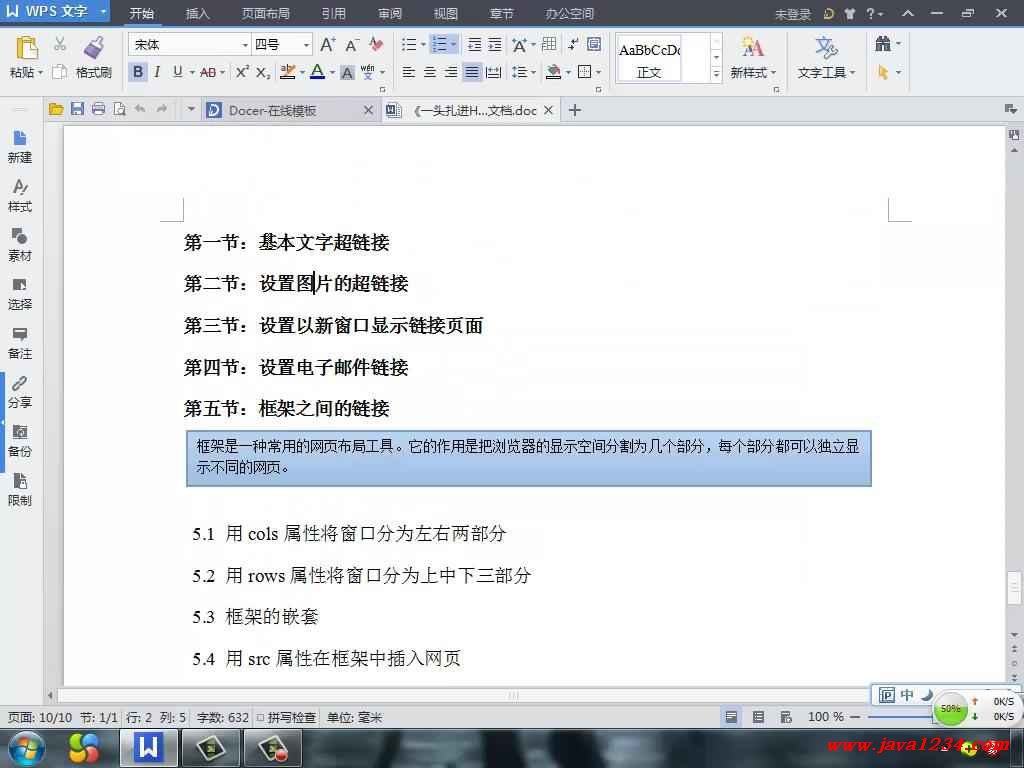Open the 开始 ribbon tab

pyautogui.click(x=142, y=14)
